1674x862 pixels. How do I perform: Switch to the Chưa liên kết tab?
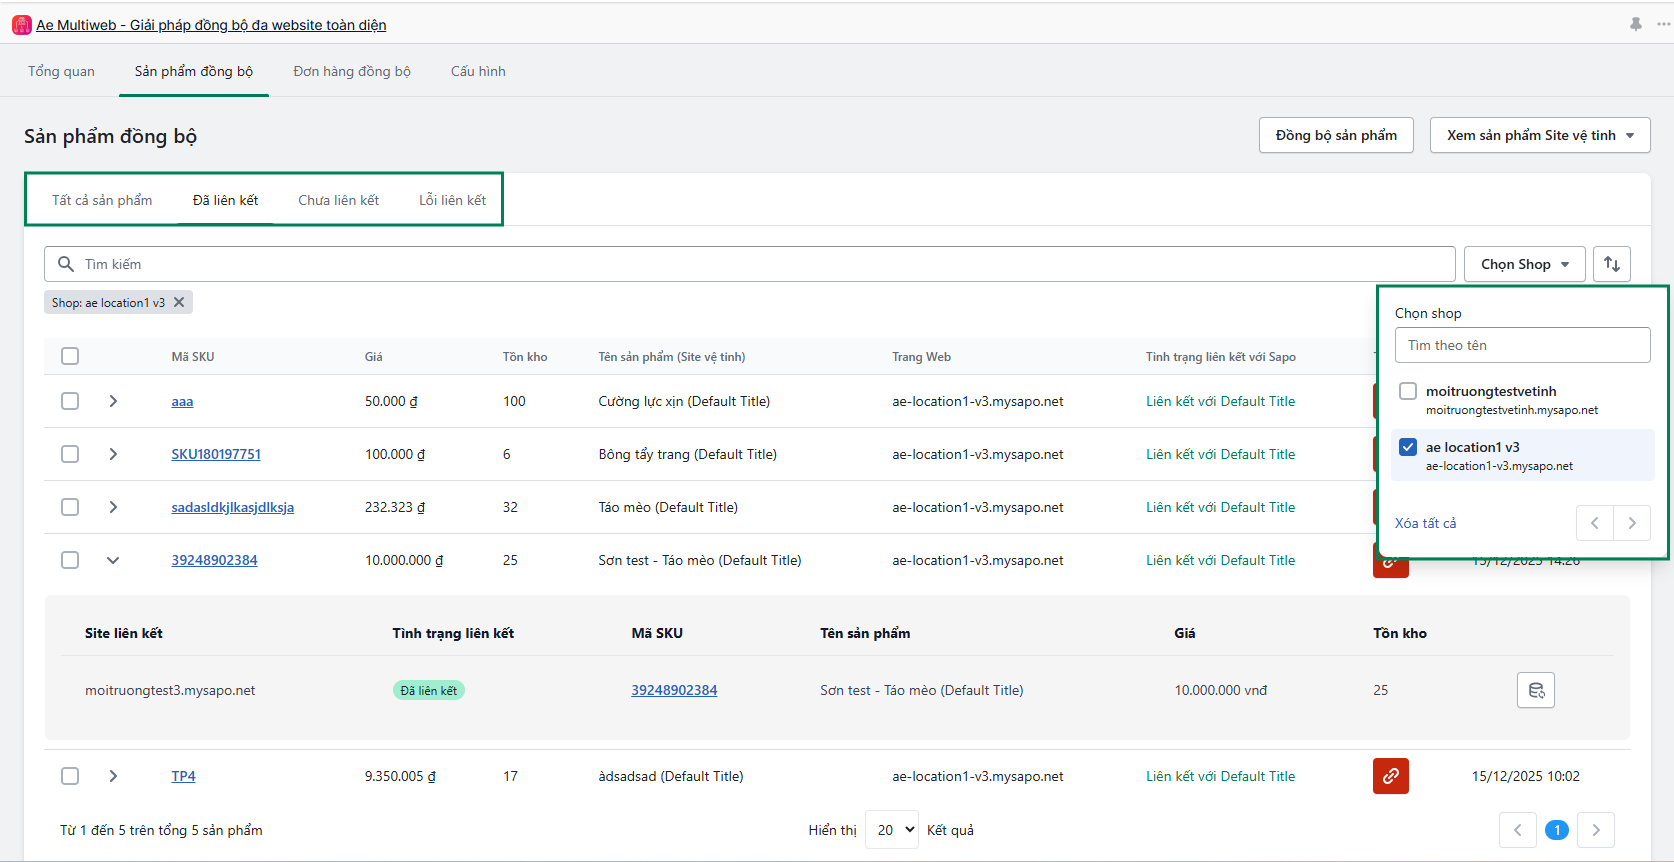[338, 200]
